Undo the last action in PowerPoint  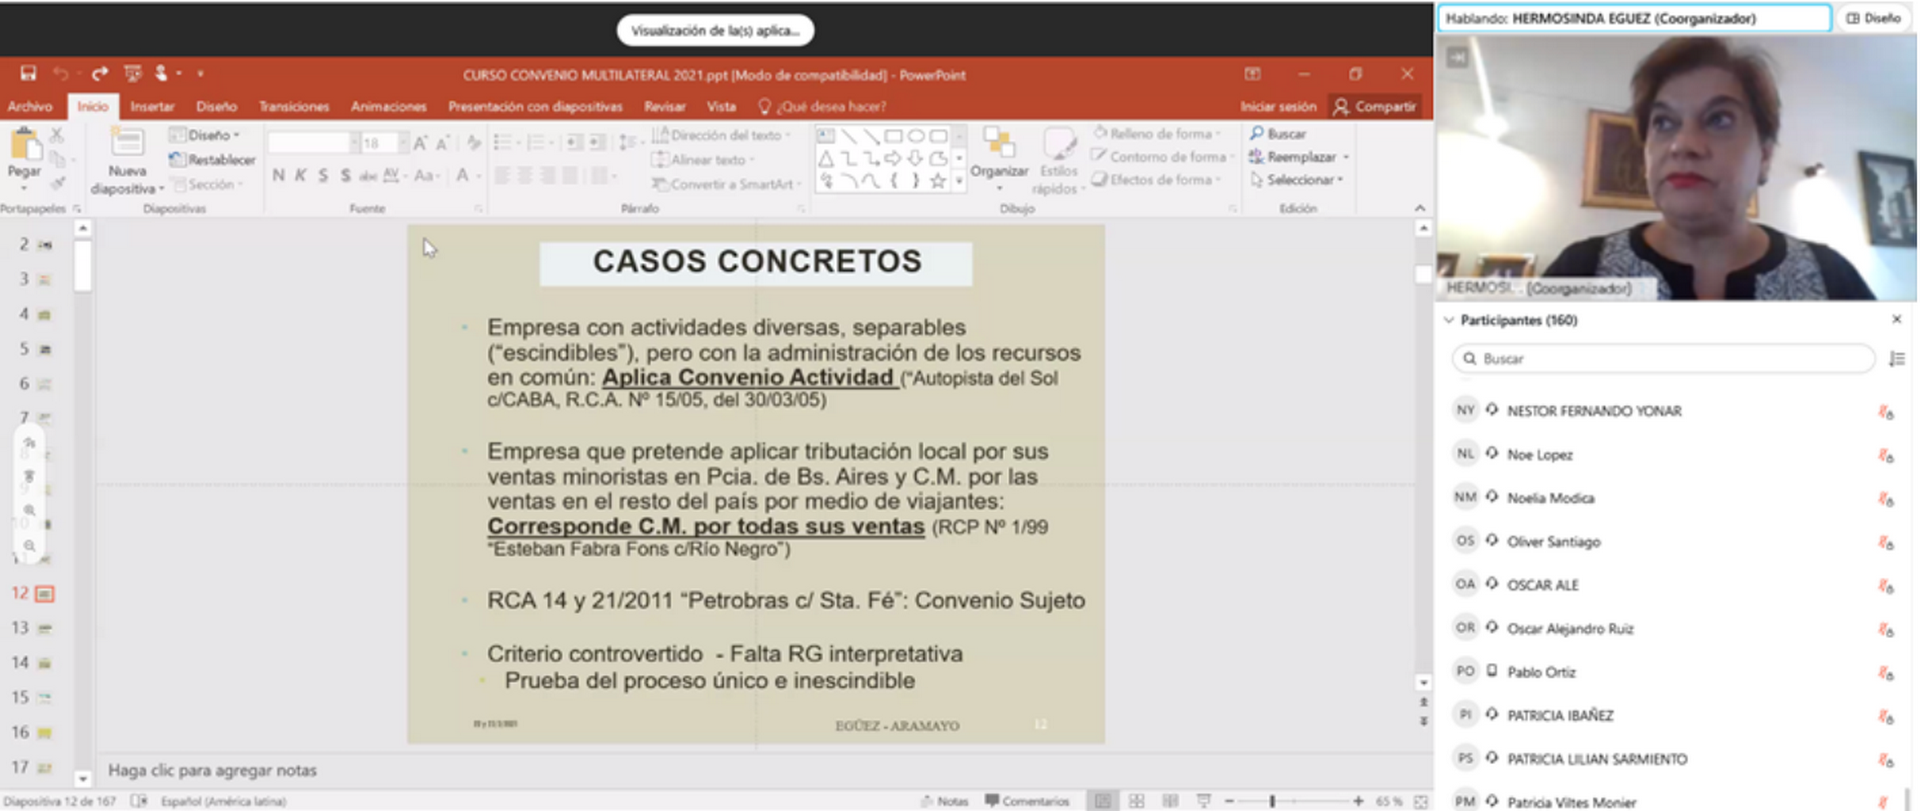coord(61,73)
